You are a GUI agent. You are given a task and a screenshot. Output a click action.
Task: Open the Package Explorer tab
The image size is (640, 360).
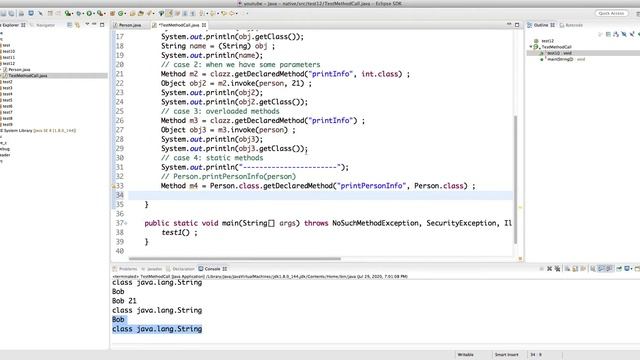[x=12, y=25]
